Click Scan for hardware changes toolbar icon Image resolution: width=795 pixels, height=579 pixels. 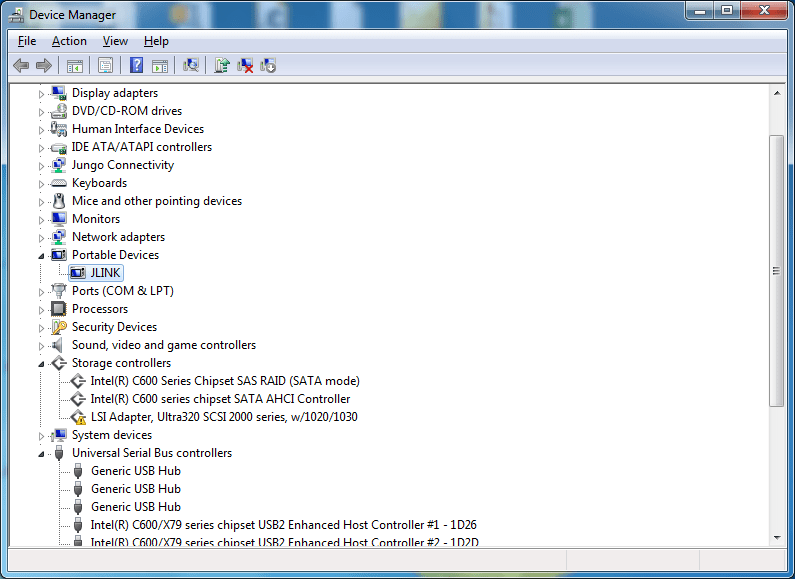click(191, 65)
